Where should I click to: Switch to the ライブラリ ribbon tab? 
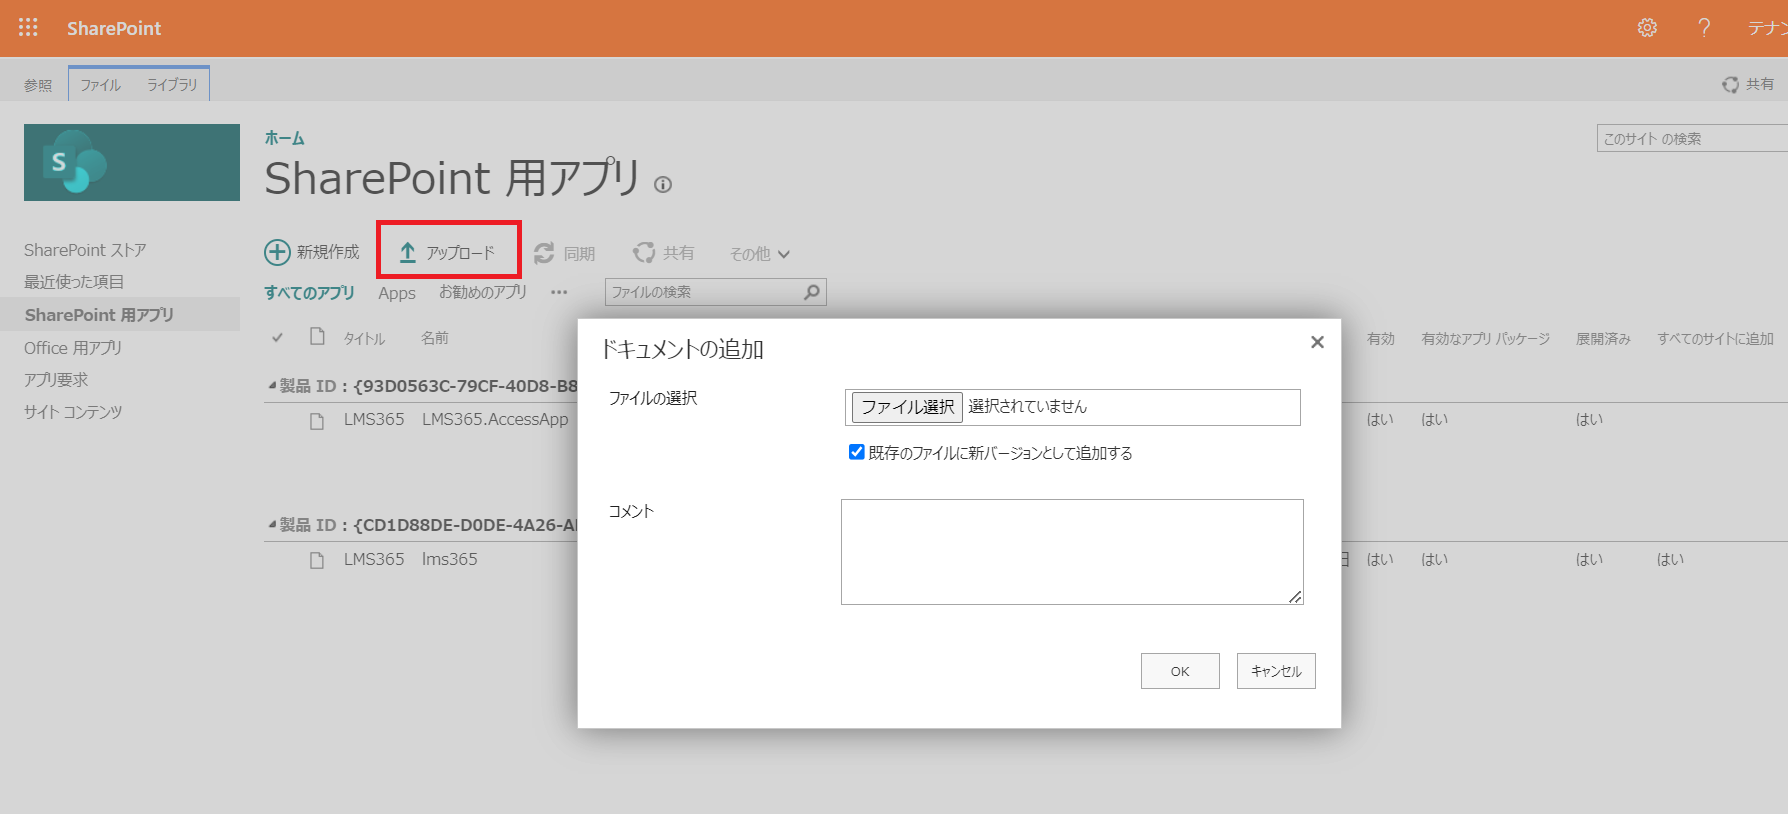point(172,85)
